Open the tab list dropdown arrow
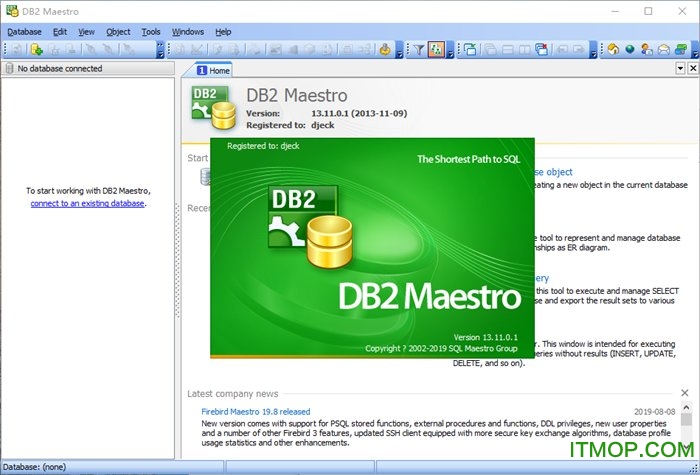Image resolution: width=700 pixels, height=475 pixels. pyautogui.click(x=680, y=68)
